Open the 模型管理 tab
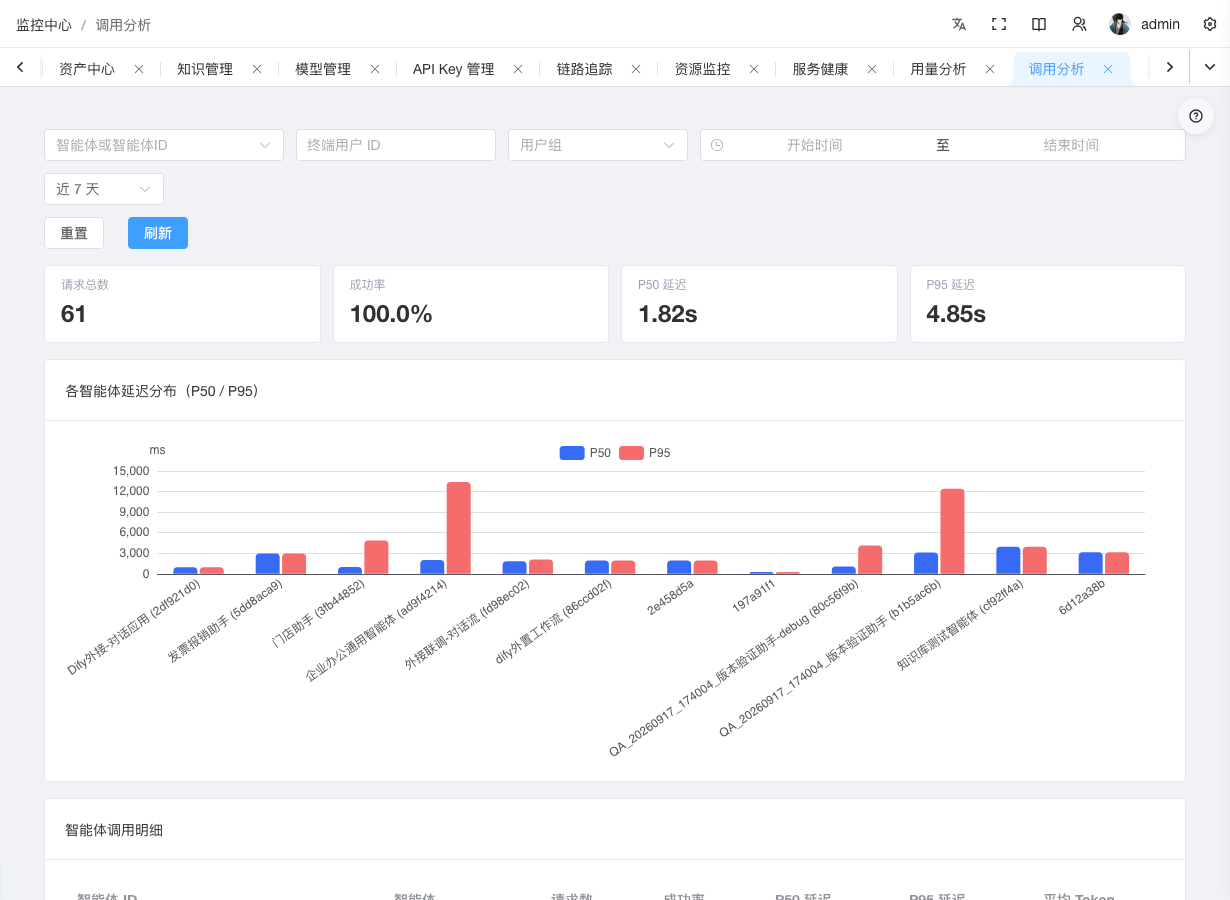This screenshot has width=1230, height=900. (x=323, y=69)
